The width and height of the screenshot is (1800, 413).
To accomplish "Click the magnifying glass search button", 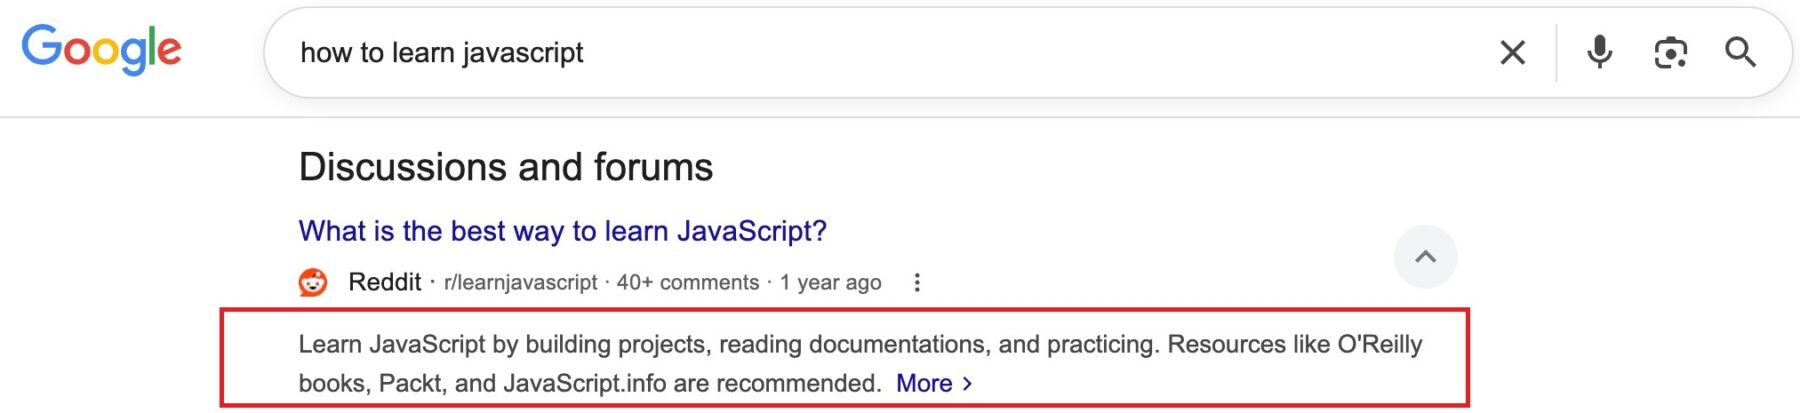I will click(1740, 52).
